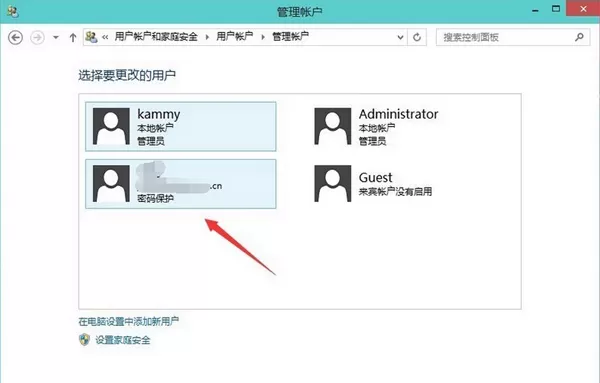Click the search magnifier icon
The image size is (600, 383).
click(x=579, y=37)
